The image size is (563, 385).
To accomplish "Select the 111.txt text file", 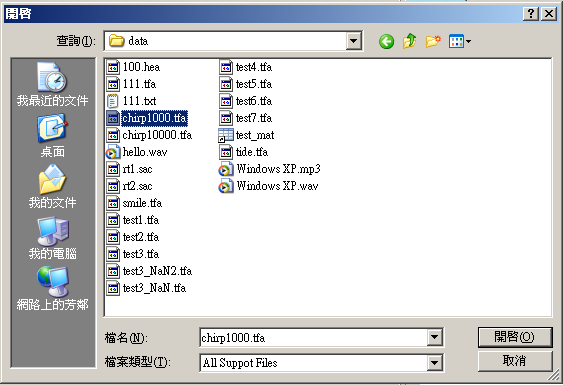I will (x=131, y=101).
